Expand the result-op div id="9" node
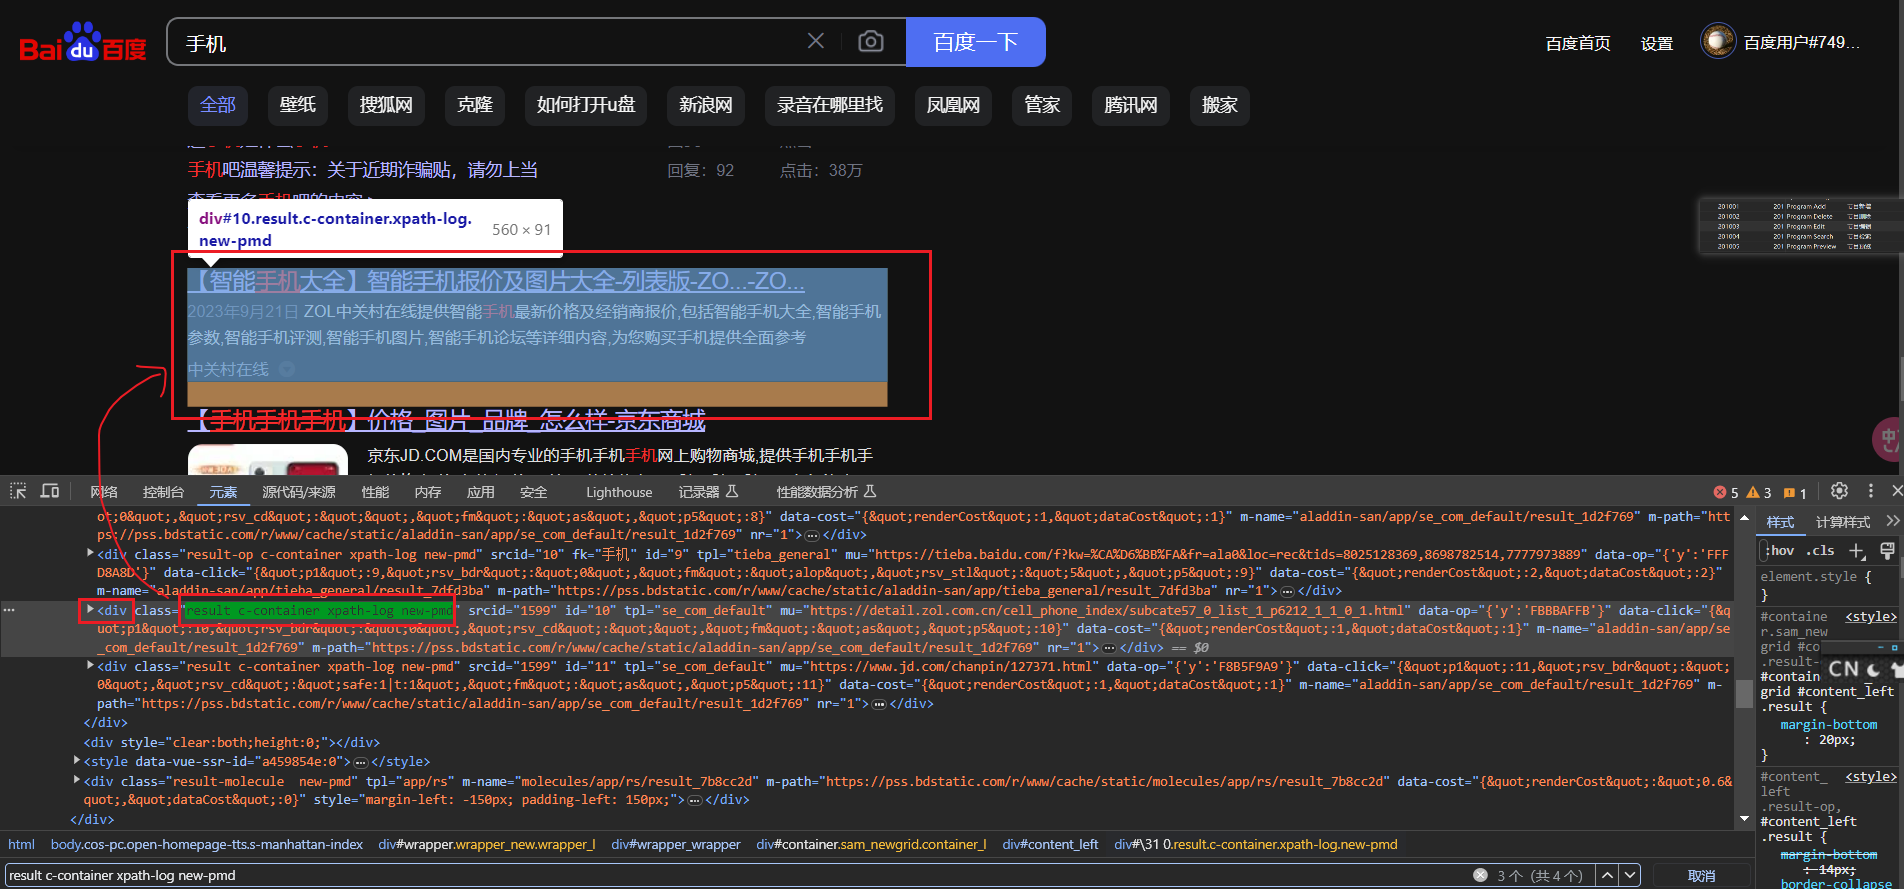 (x=91, y=553)
